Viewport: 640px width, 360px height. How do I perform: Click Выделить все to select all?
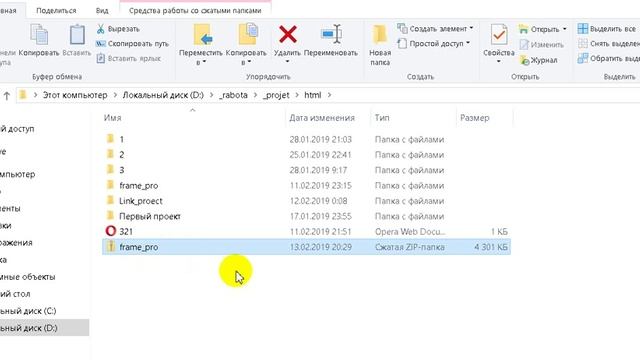(x=607, y=29)
